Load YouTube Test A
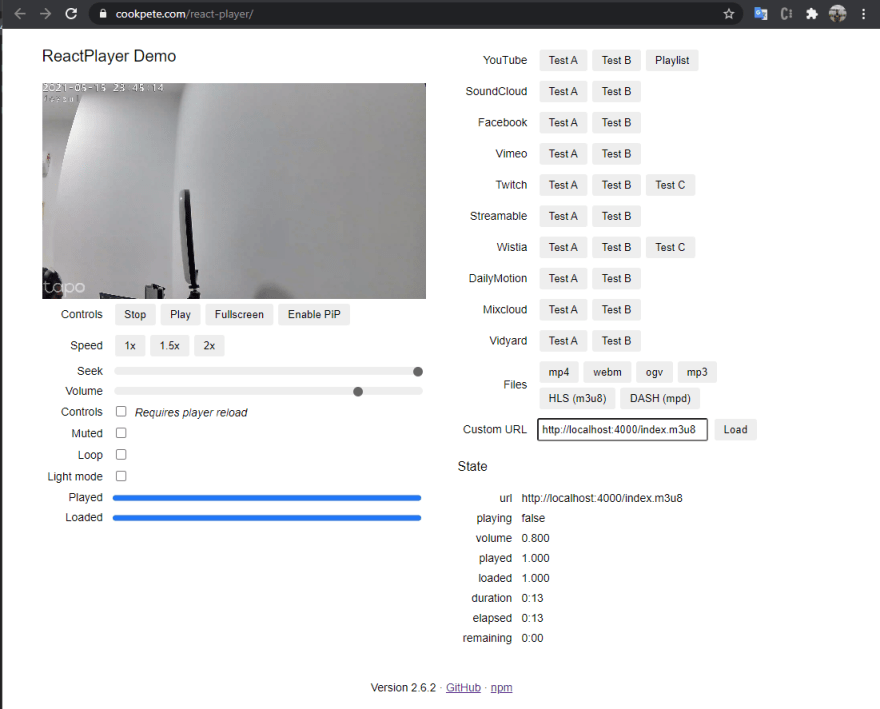 pos(563,60)
